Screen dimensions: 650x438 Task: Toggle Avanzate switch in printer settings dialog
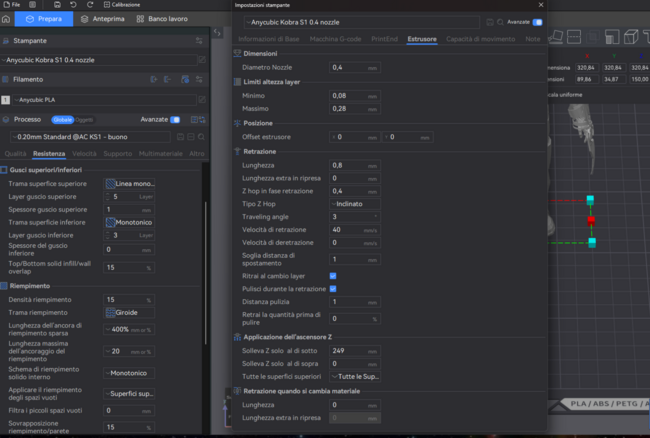[x=539, y=21]
